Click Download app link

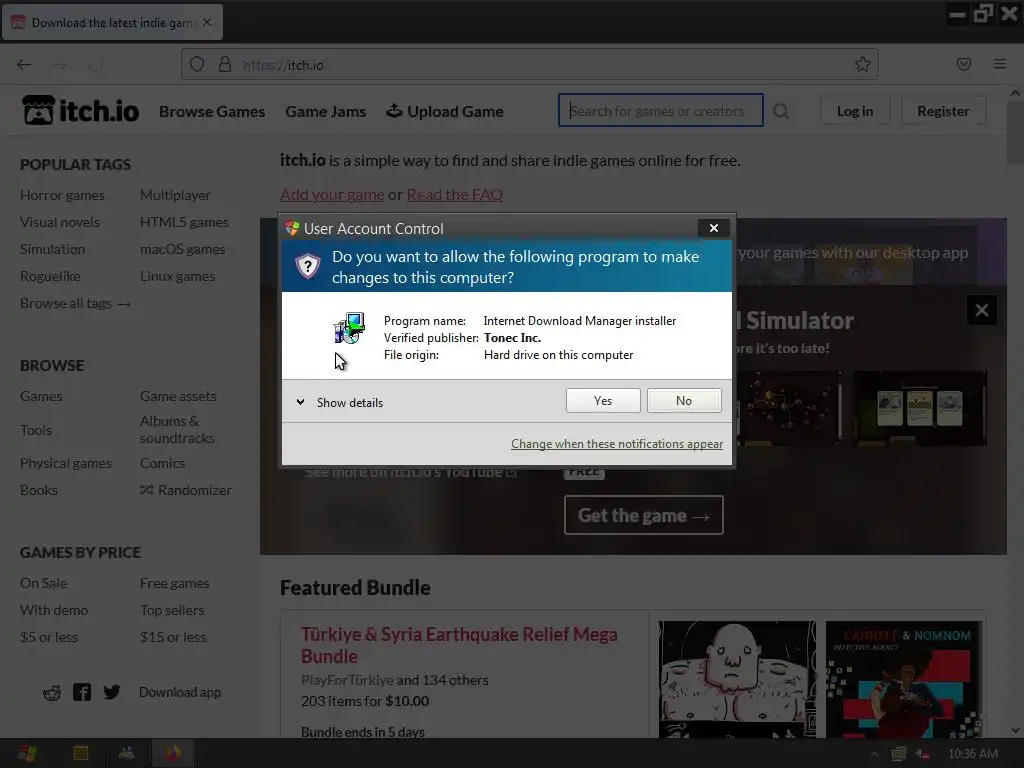180,692
